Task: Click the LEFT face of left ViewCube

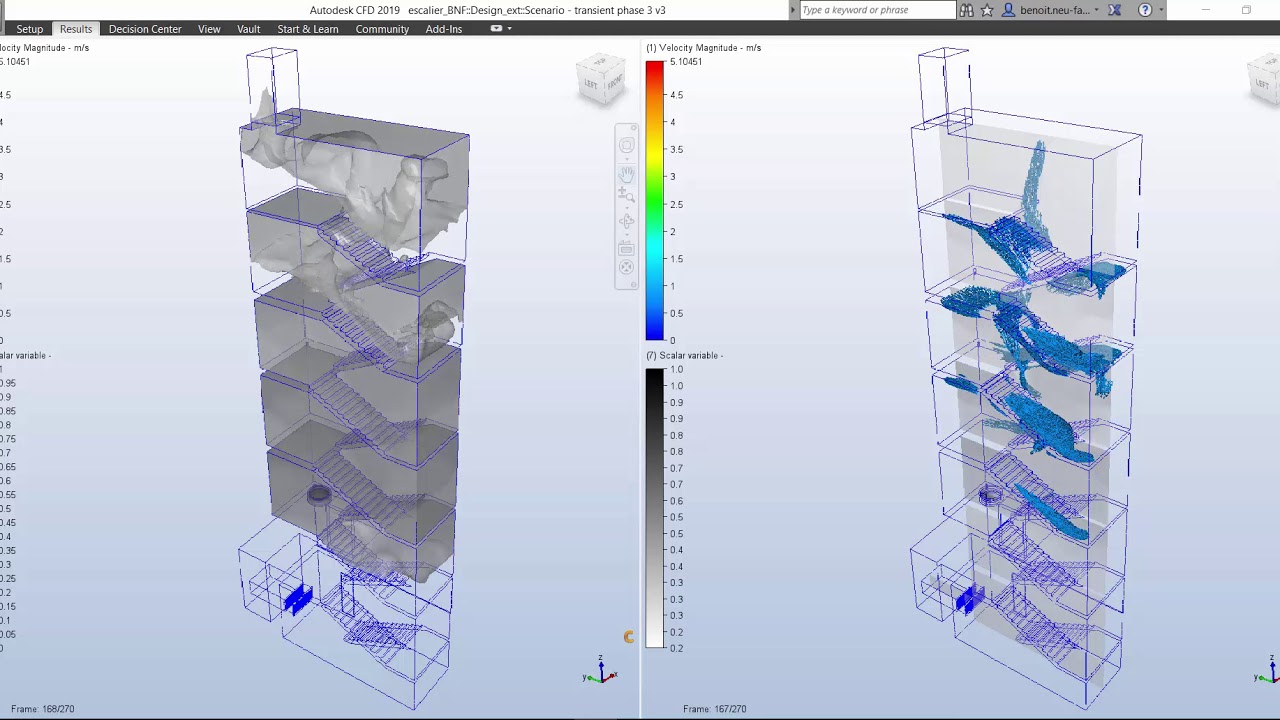Action: coord(590,85)
